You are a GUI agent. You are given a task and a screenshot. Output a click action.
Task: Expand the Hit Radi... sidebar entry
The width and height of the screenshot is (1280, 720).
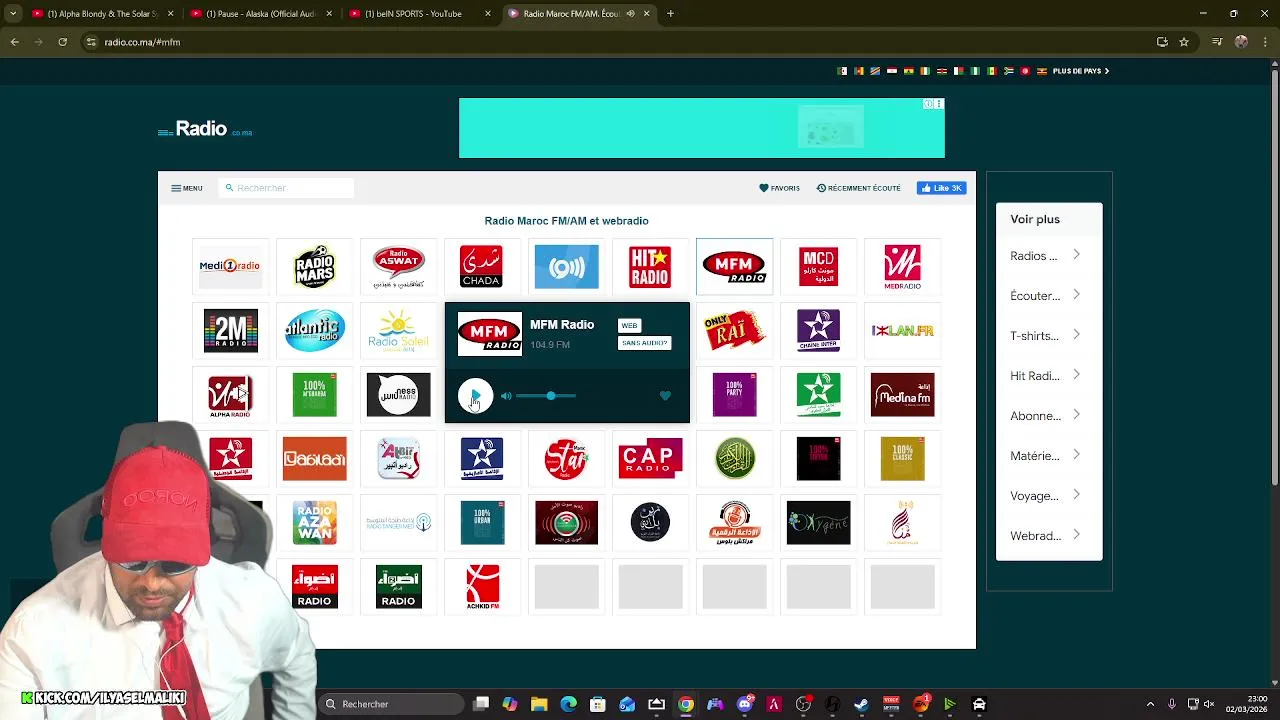point(1049,376)
